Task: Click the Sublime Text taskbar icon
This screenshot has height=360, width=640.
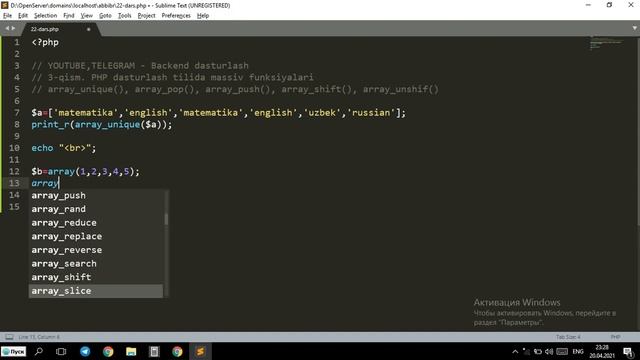Action: (200, 351)
